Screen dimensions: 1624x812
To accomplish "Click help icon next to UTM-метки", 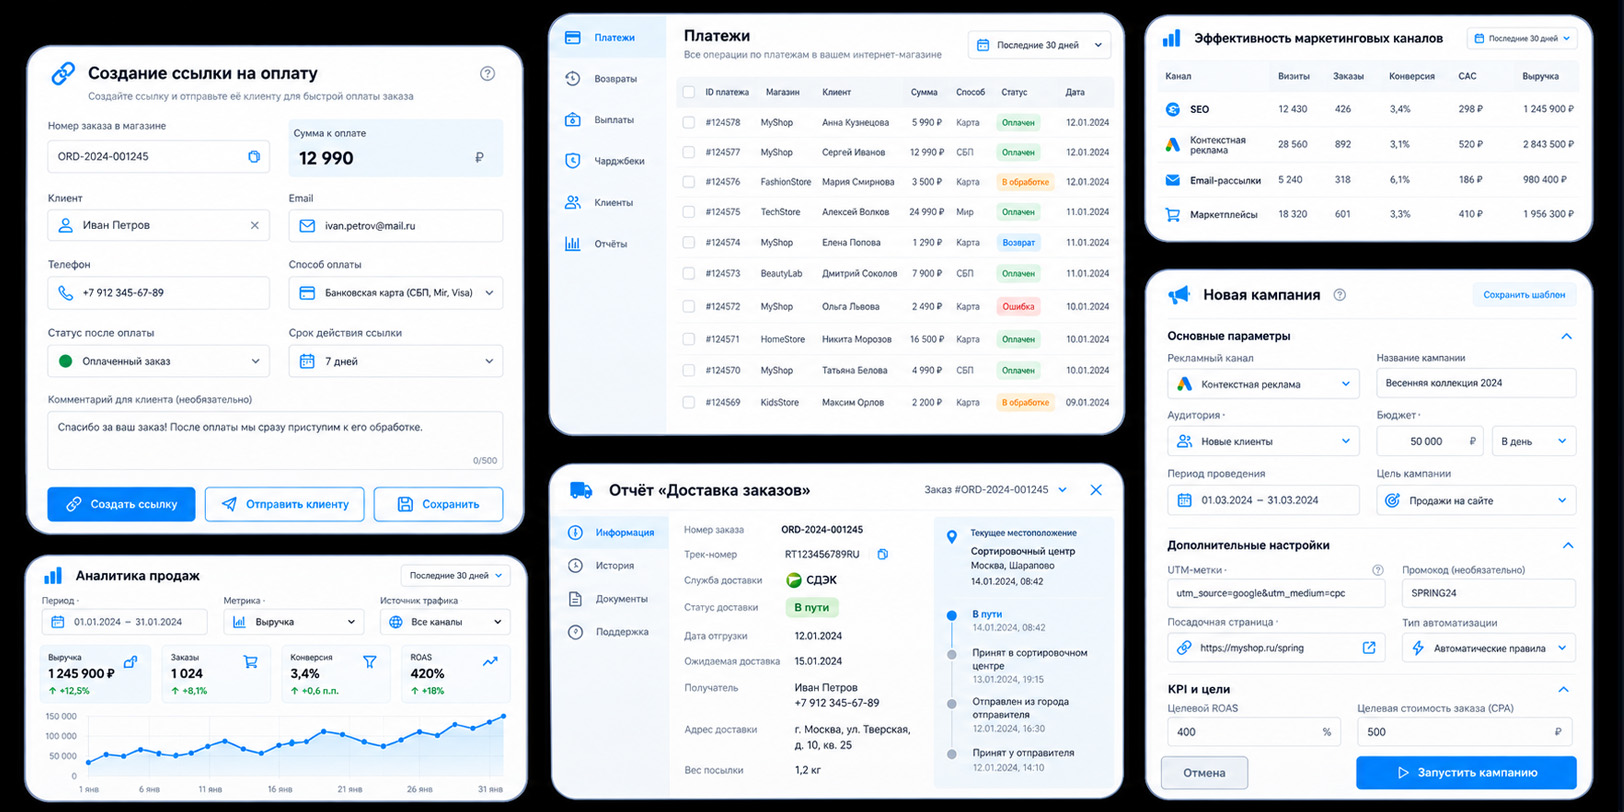I will [1377, 570].
